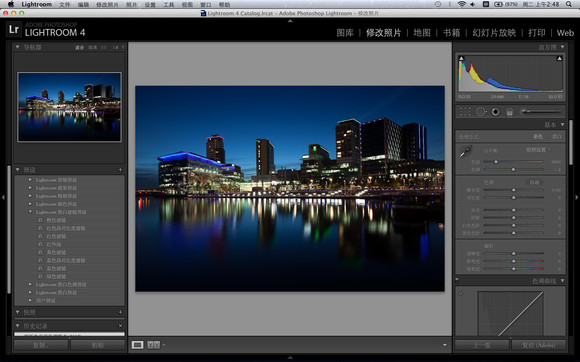
Task: Click the Time Machine status icon
Action: coord(438,4)
